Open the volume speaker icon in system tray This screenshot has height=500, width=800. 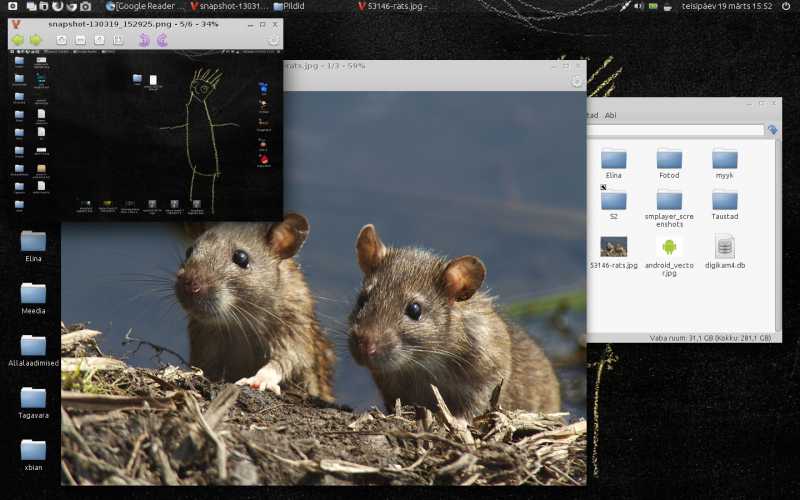(x=639, y=6)
